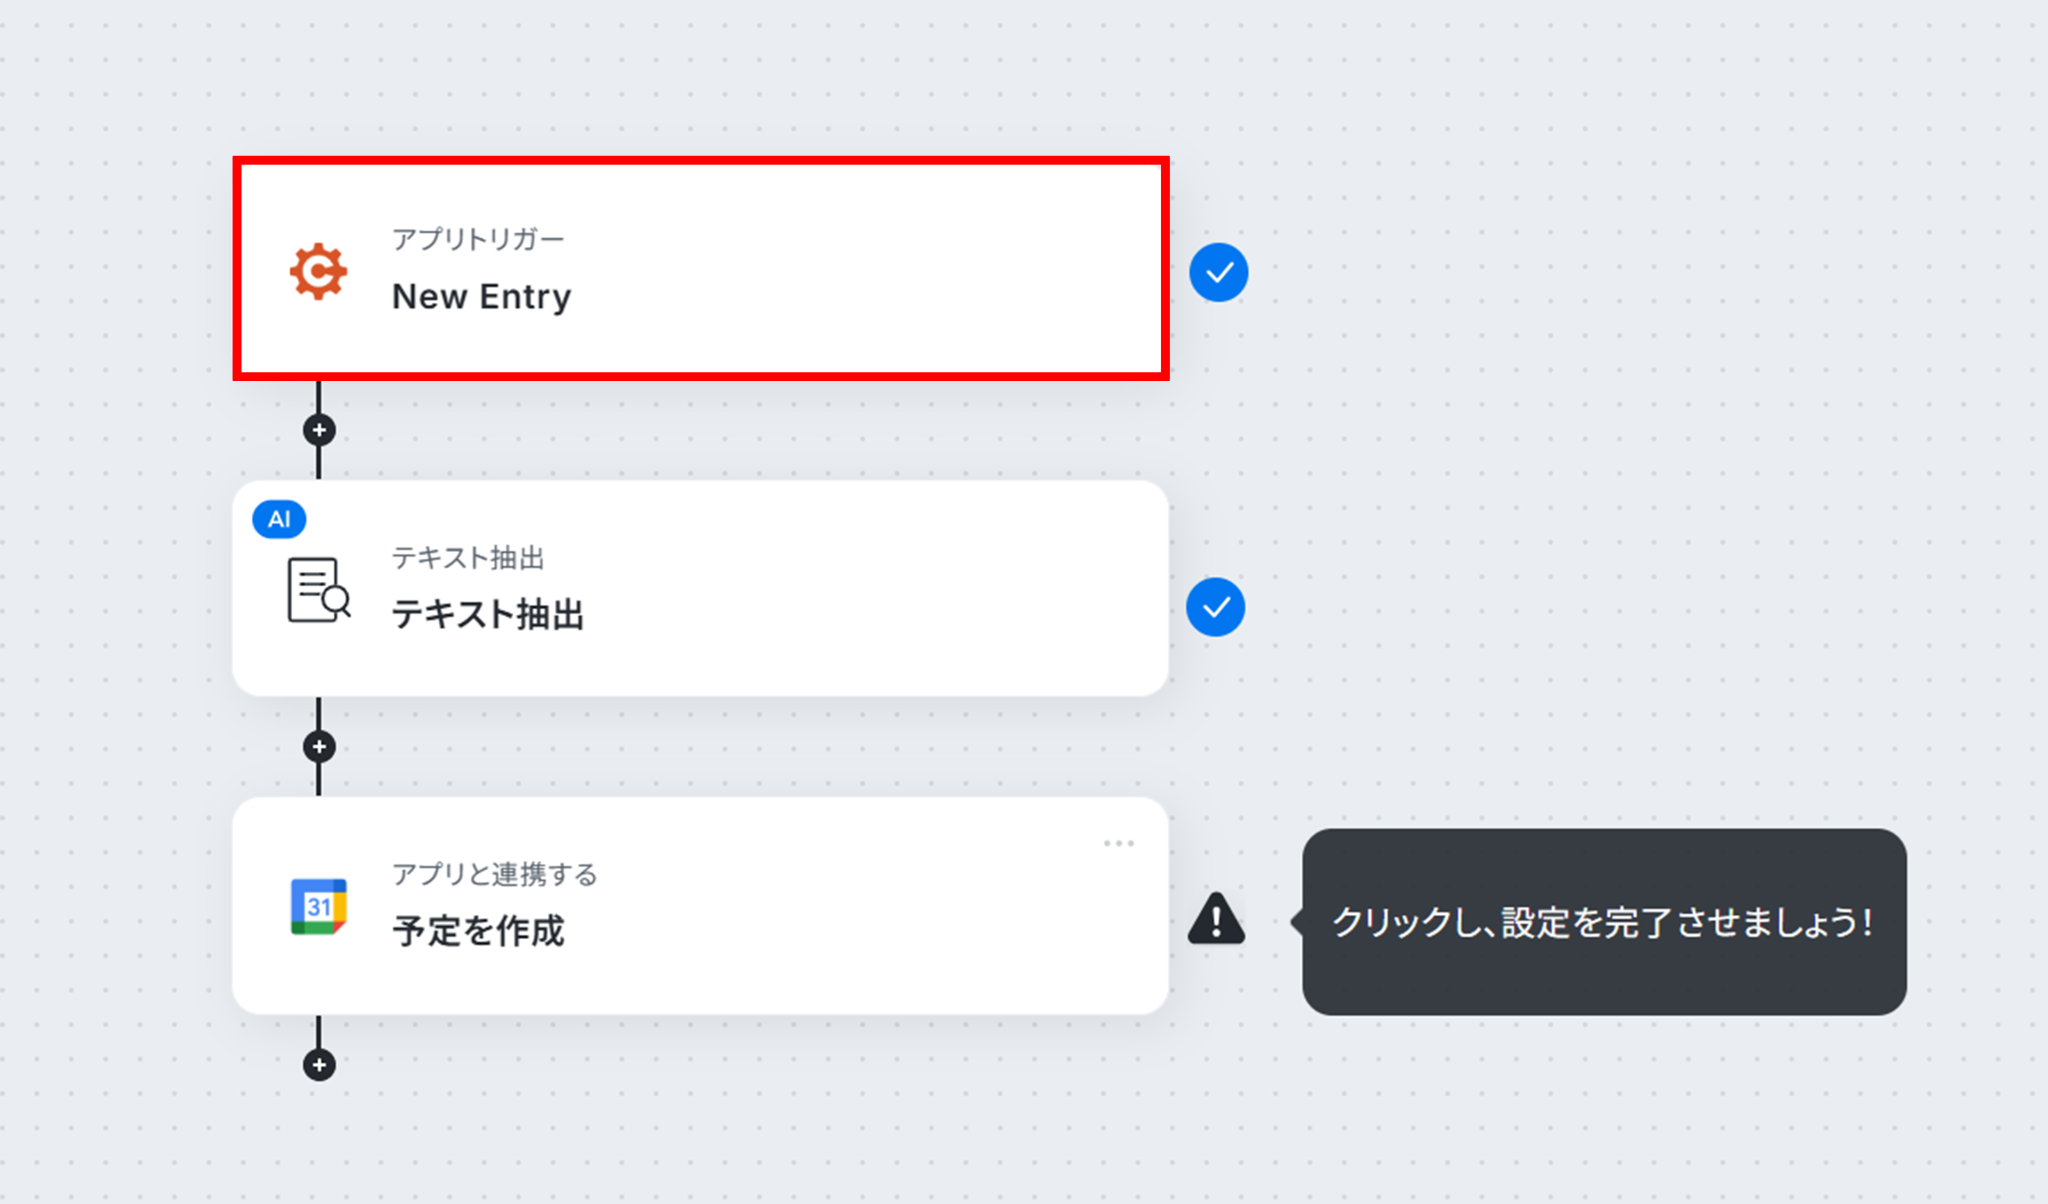Image resolution: width=2048 pixels, height=1204 pixels.
Task: Click the アプリと連携する label text
Action: click(x=494, y=874)
